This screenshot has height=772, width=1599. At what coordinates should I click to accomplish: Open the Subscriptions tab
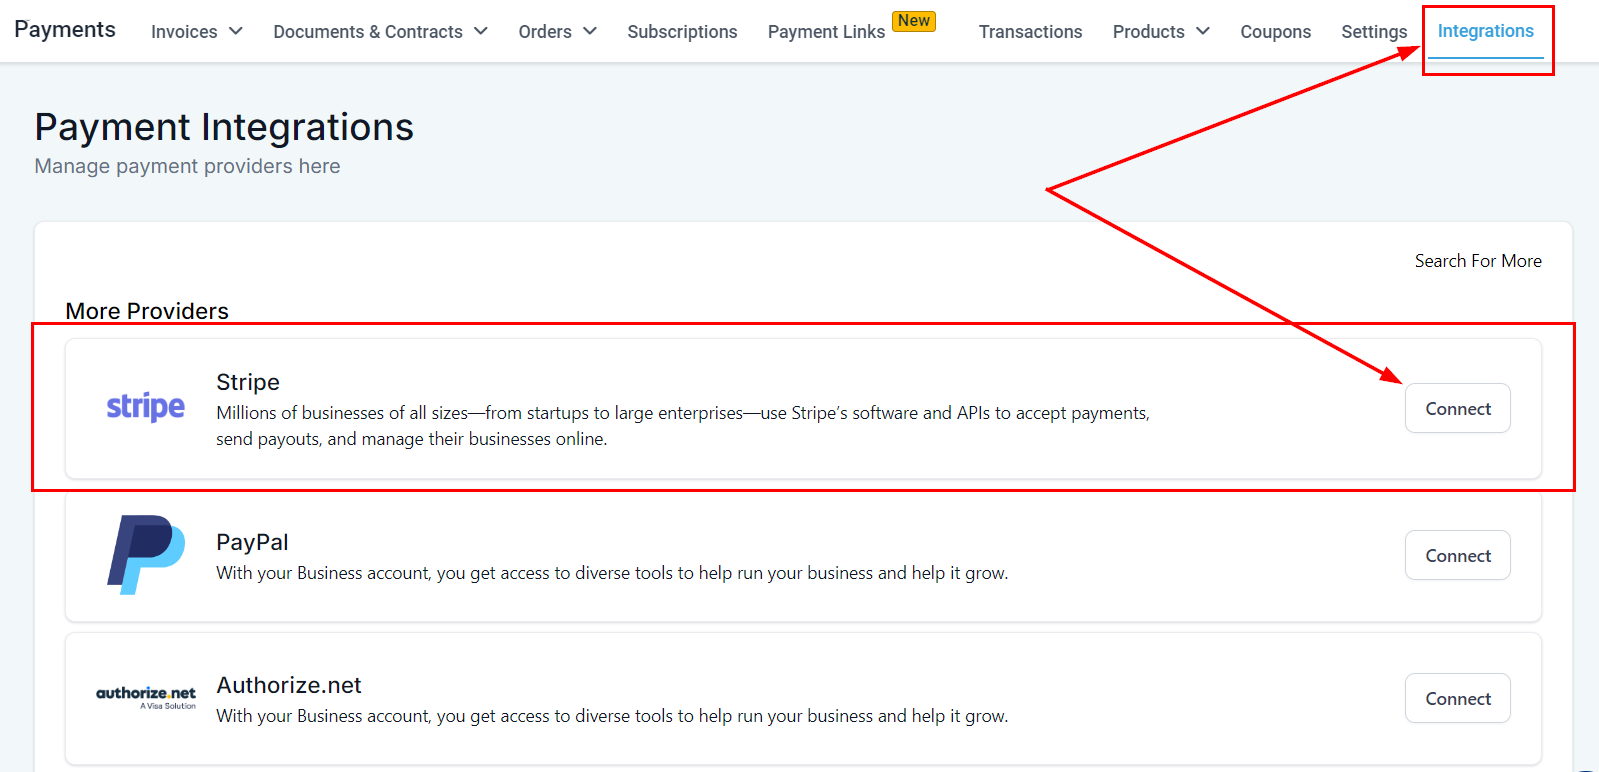pyautogui.click(x=682, y=32)
